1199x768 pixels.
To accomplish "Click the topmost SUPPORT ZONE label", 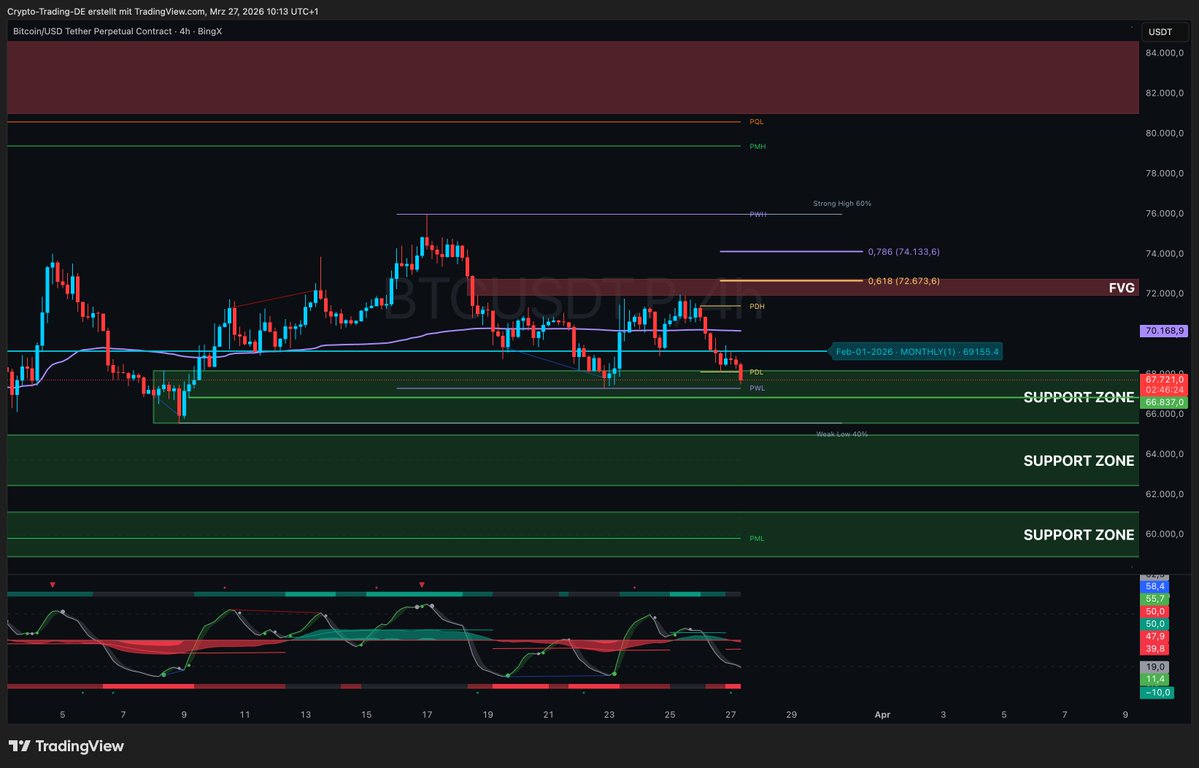I will [x=1078, y=397].
